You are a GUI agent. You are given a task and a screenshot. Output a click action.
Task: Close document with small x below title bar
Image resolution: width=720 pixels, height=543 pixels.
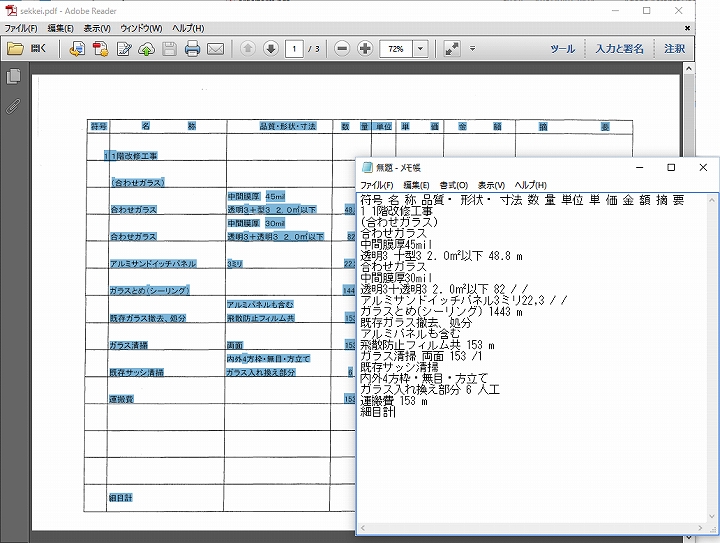[687, 28]
